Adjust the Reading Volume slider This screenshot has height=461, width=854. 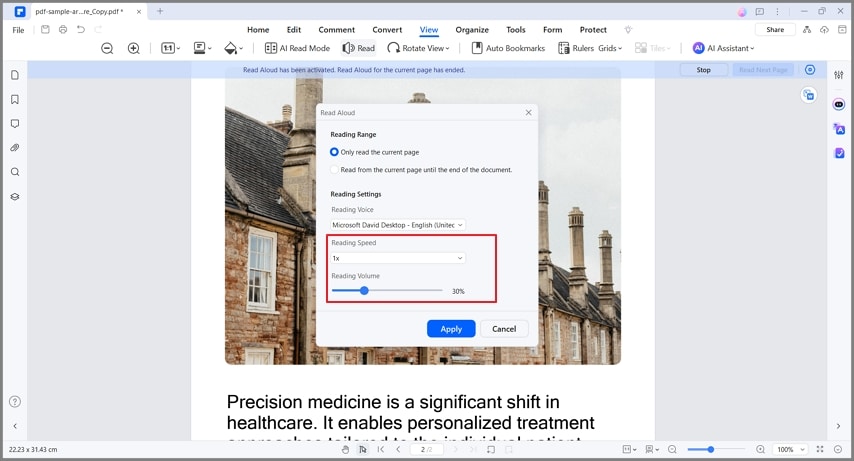pyautogui.click(x=387, y=291)
